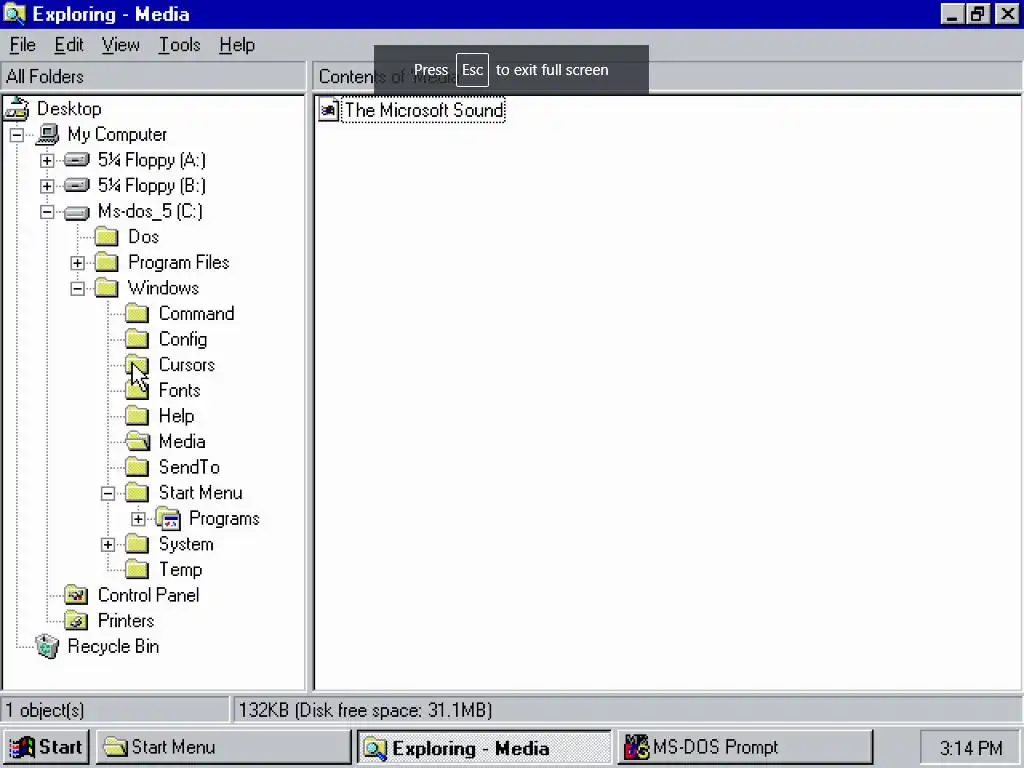
Task: Expand the Floppy (B:) drive node
Action: point(47,185)
